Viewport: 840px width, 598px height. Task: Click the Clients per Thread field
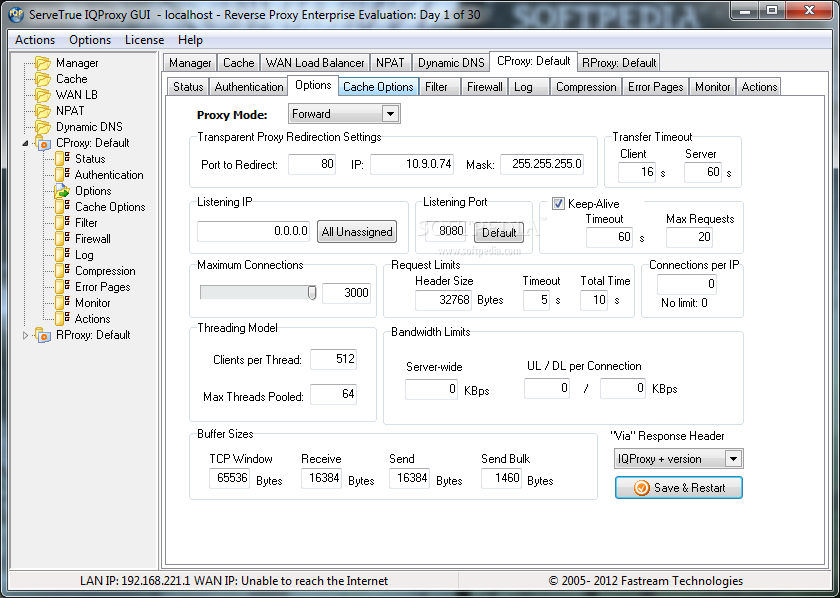[x=333, y=359]
